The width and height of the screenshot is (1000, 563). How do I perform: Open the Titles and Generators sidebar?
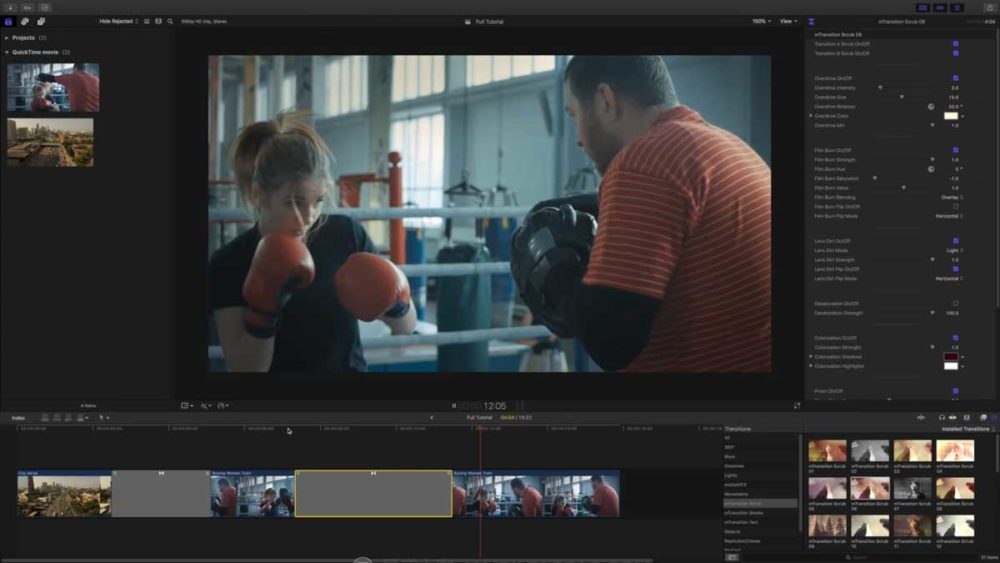41,21
